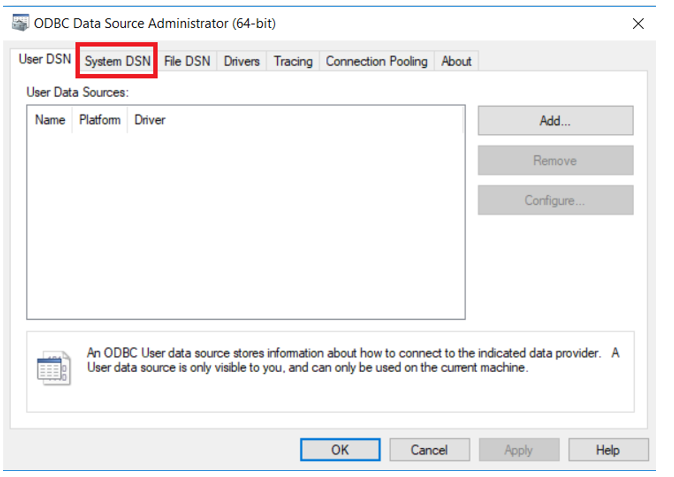Open the Tracing tab
674x477 pixels.
[x=293, y=61]
